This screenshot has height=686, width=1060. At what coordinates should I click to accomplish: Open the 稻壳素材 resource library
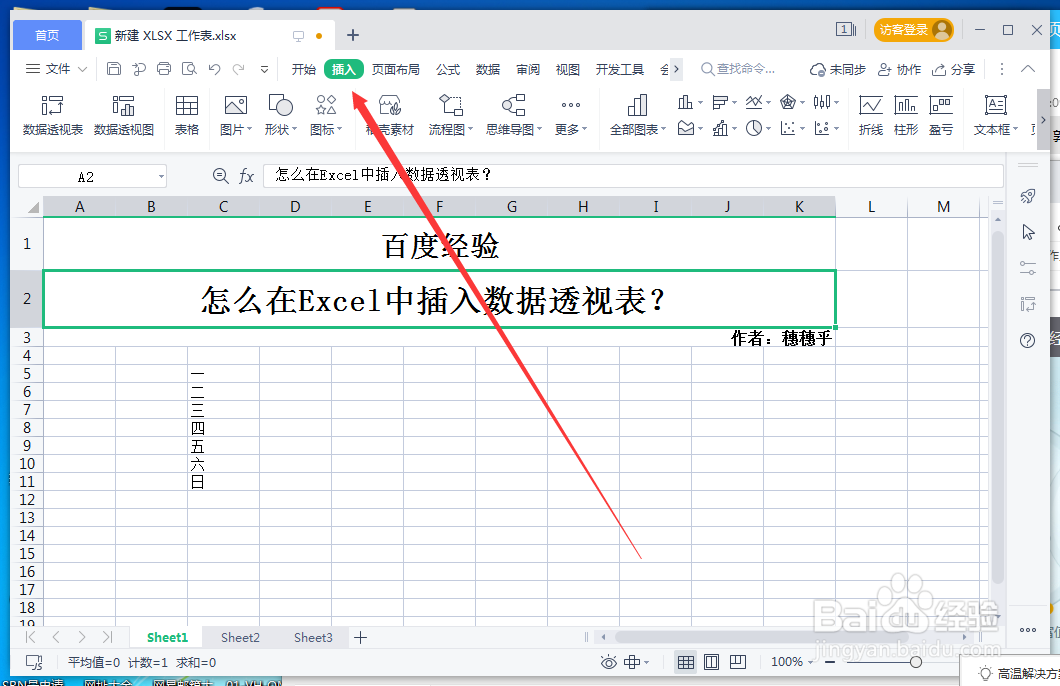[x=388, y=113]
